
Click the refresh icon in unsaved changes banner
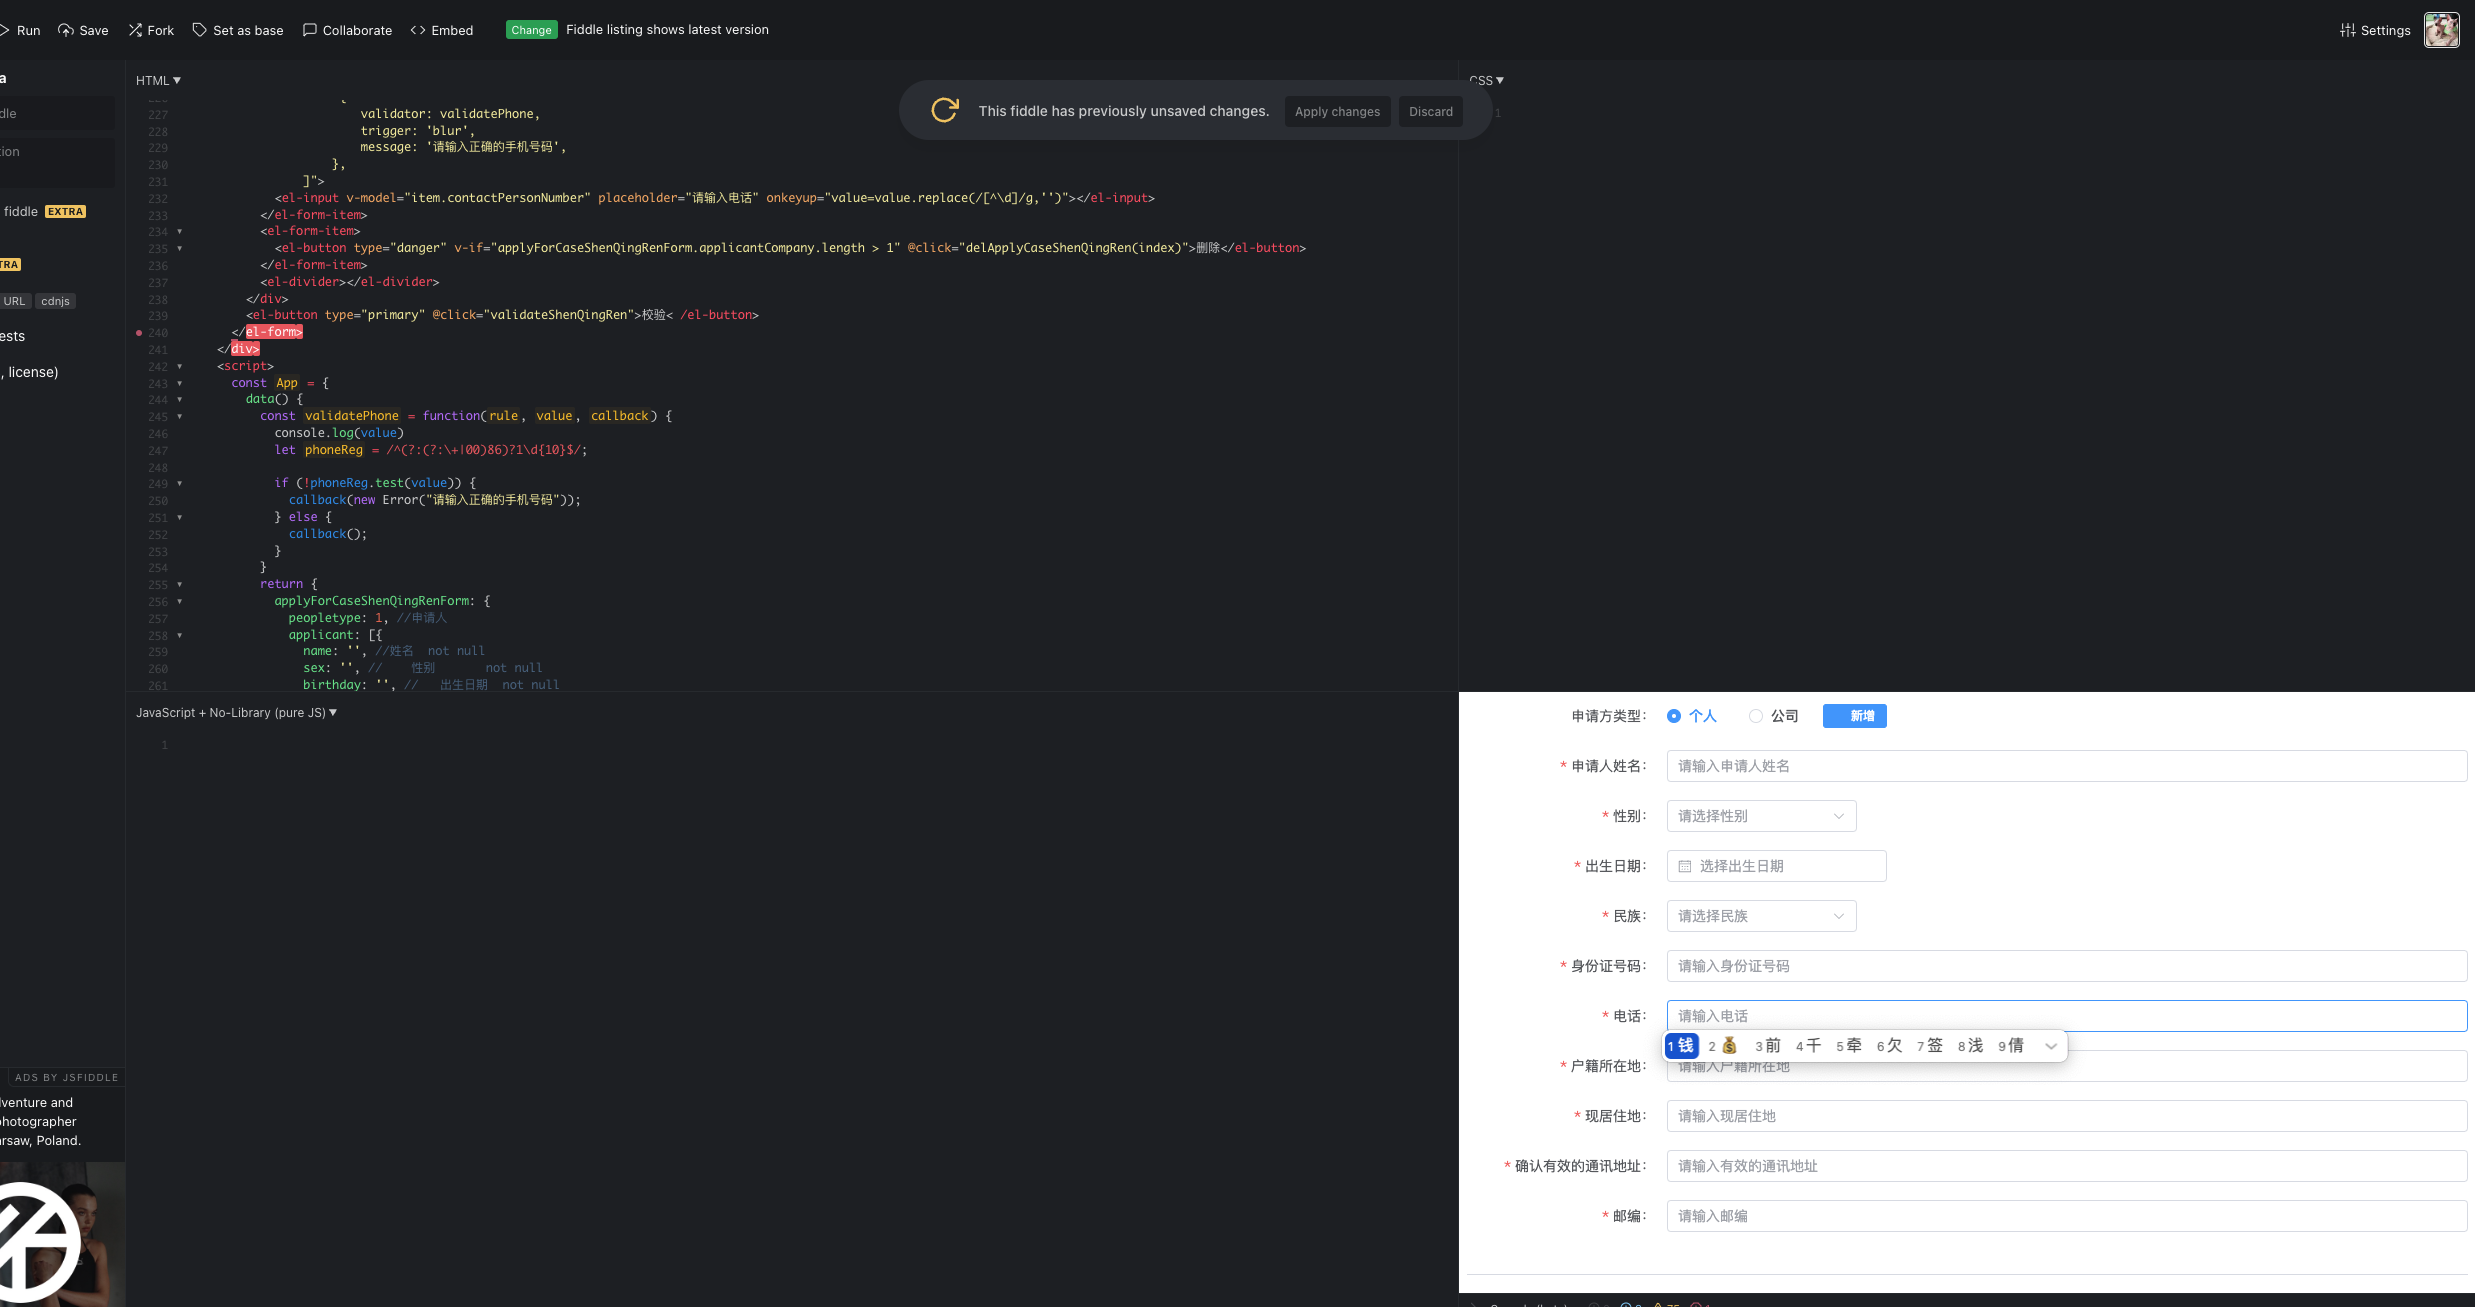943,110
